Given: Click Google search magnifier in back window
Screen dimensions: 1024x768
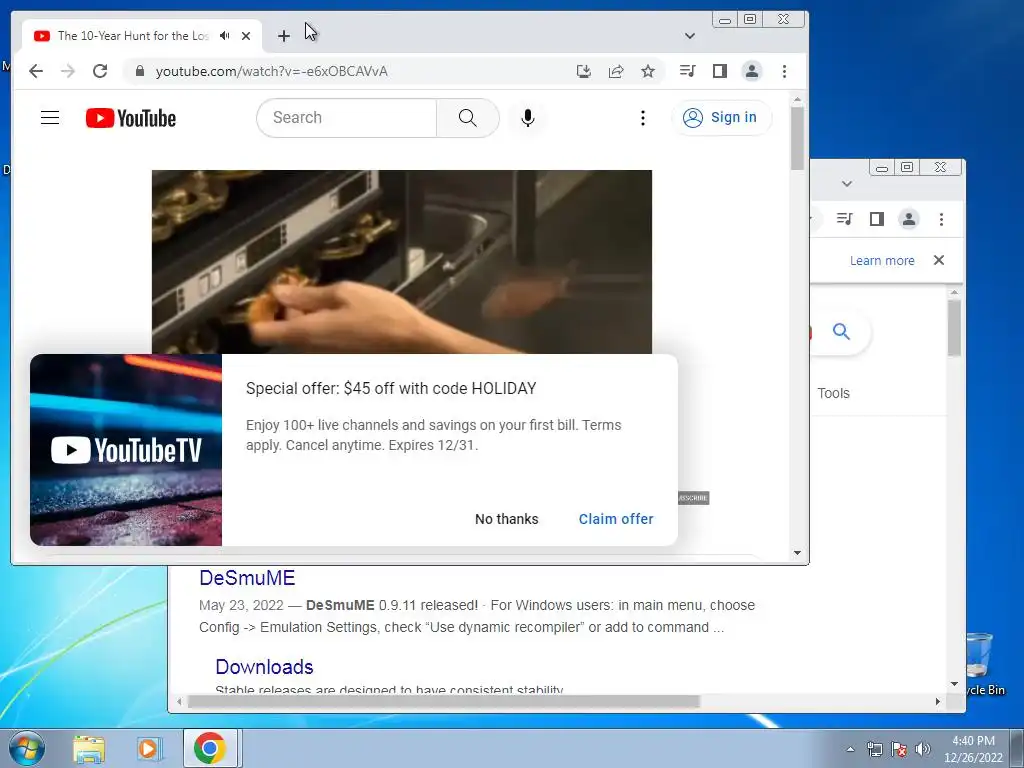Looking at the screenshot, I should click(841, 332).
